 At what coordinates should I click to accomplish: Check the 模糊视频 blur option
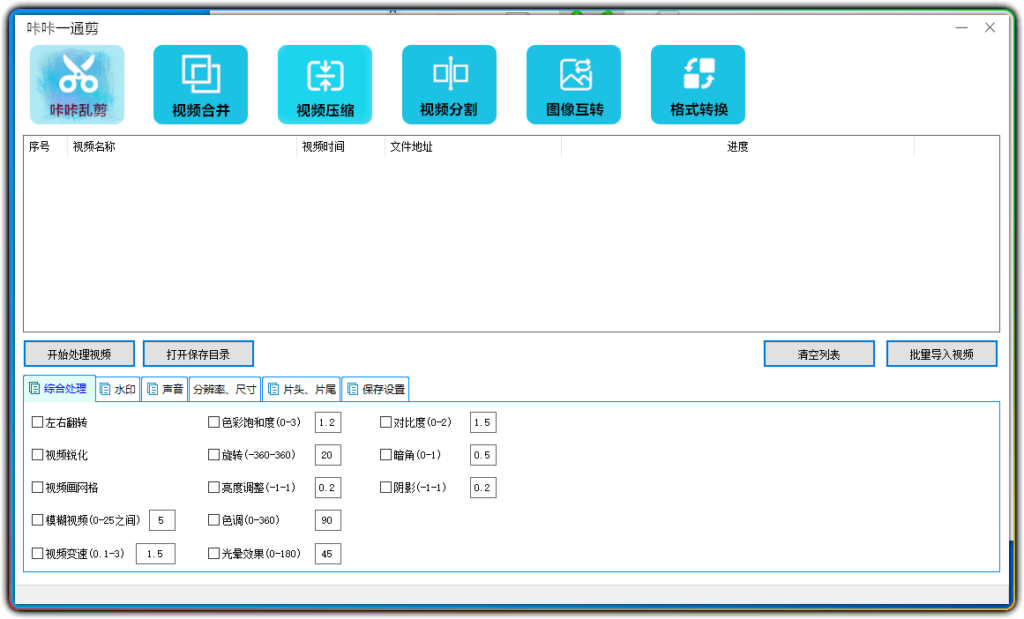point(38,520)
